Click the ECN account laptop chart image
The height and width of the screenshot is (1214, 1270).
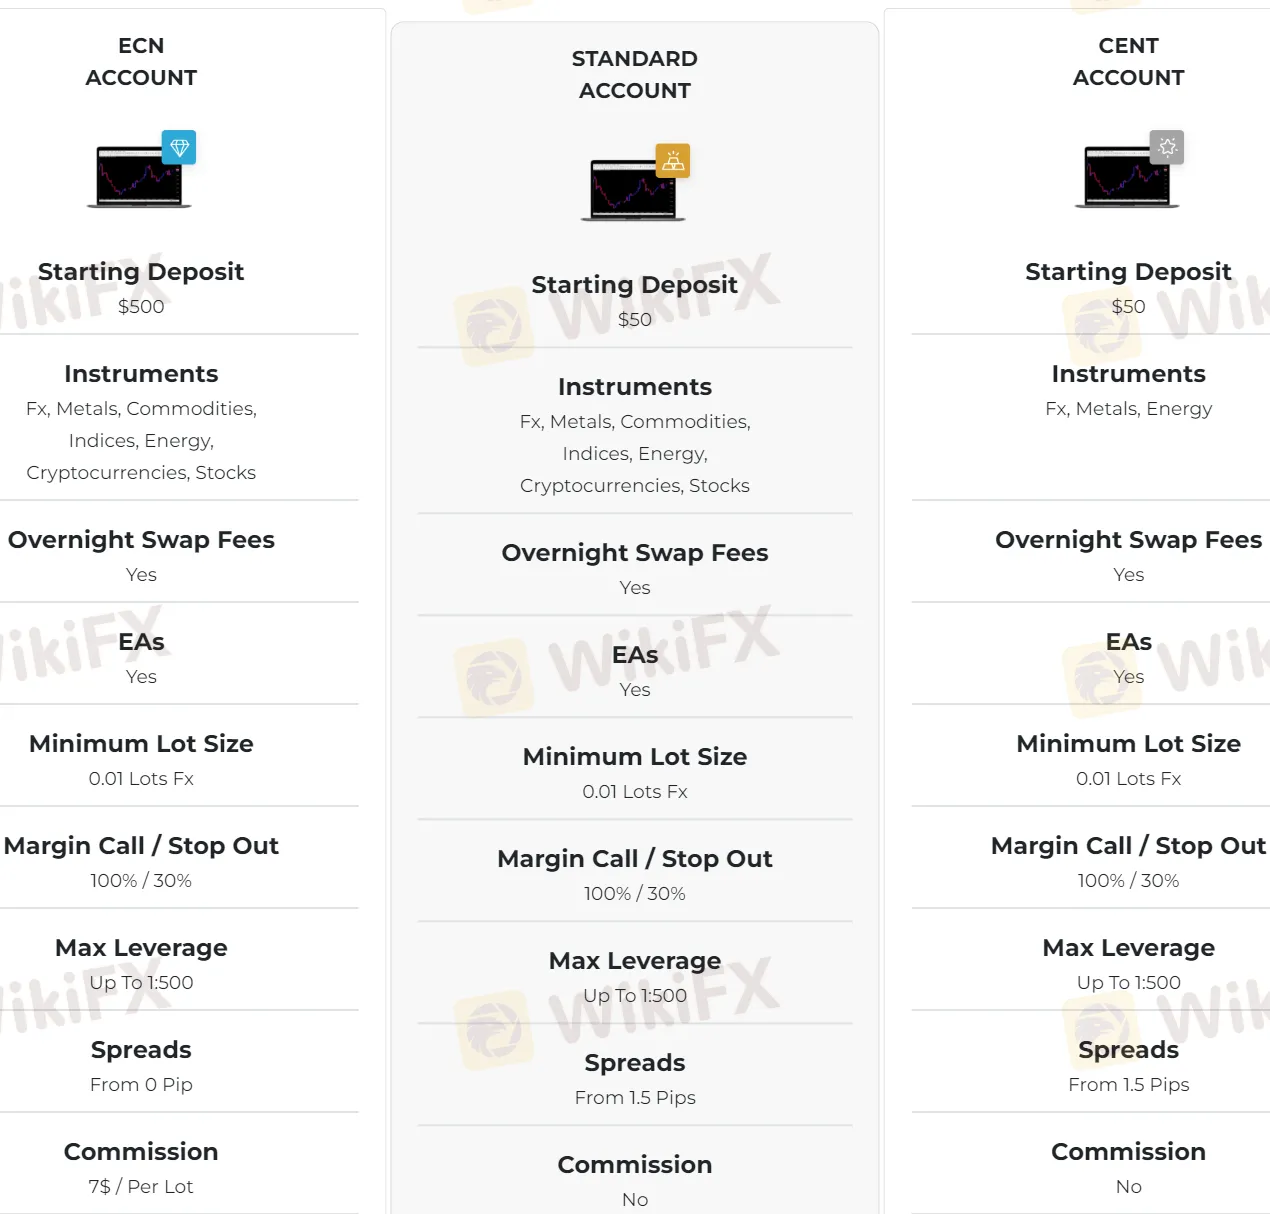click(x=138, y=177)
